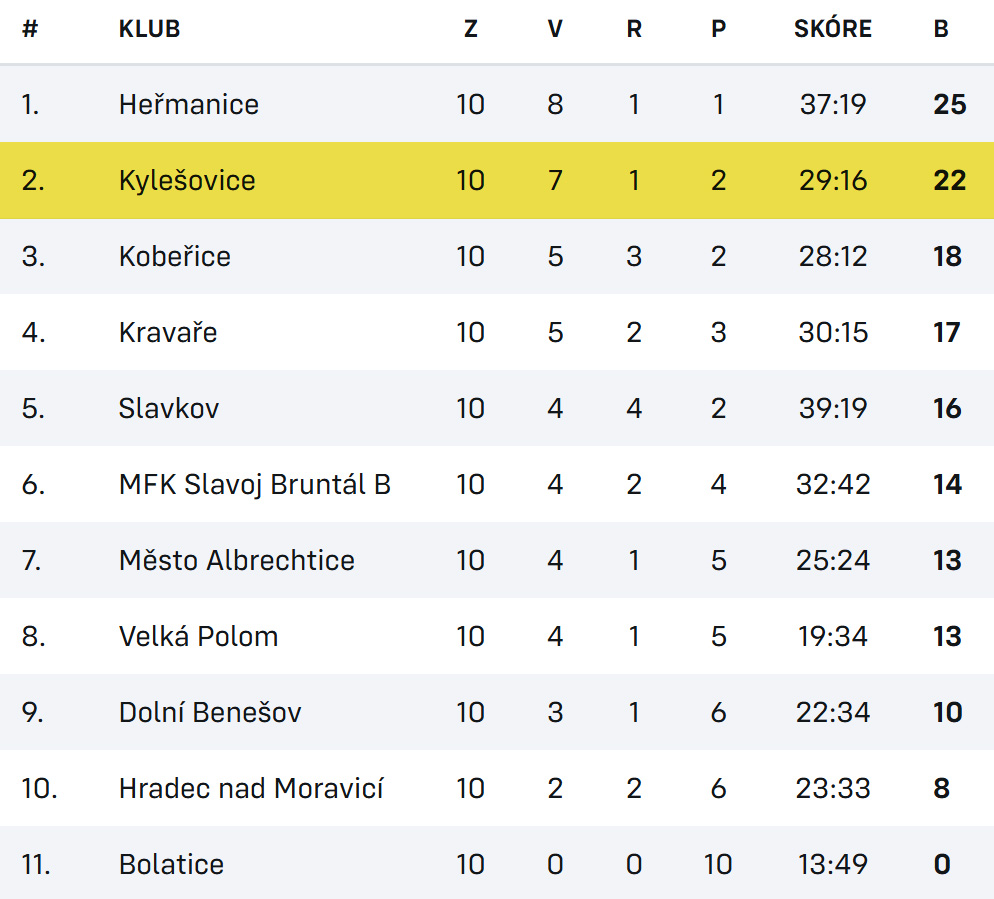The height and width of the screenshot is (899, 994).
Task: Click the Z matches column header
Action: point(470,29)
